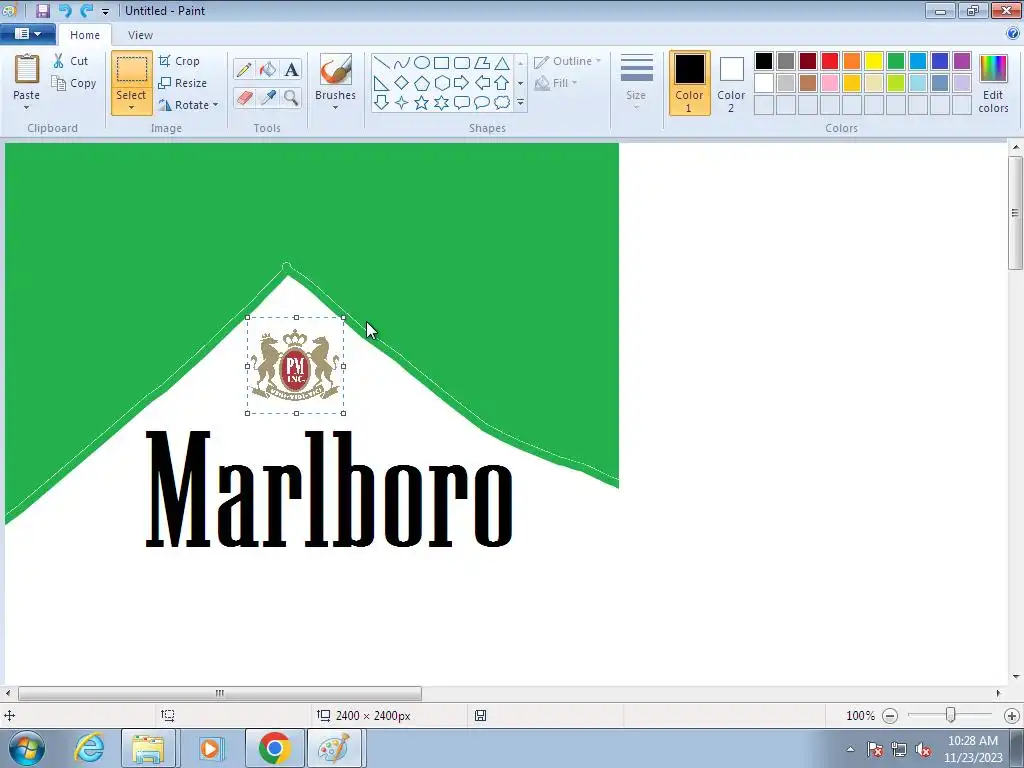
Task: Click the horizontal scrollbar thumb
Action: [219, 693]
